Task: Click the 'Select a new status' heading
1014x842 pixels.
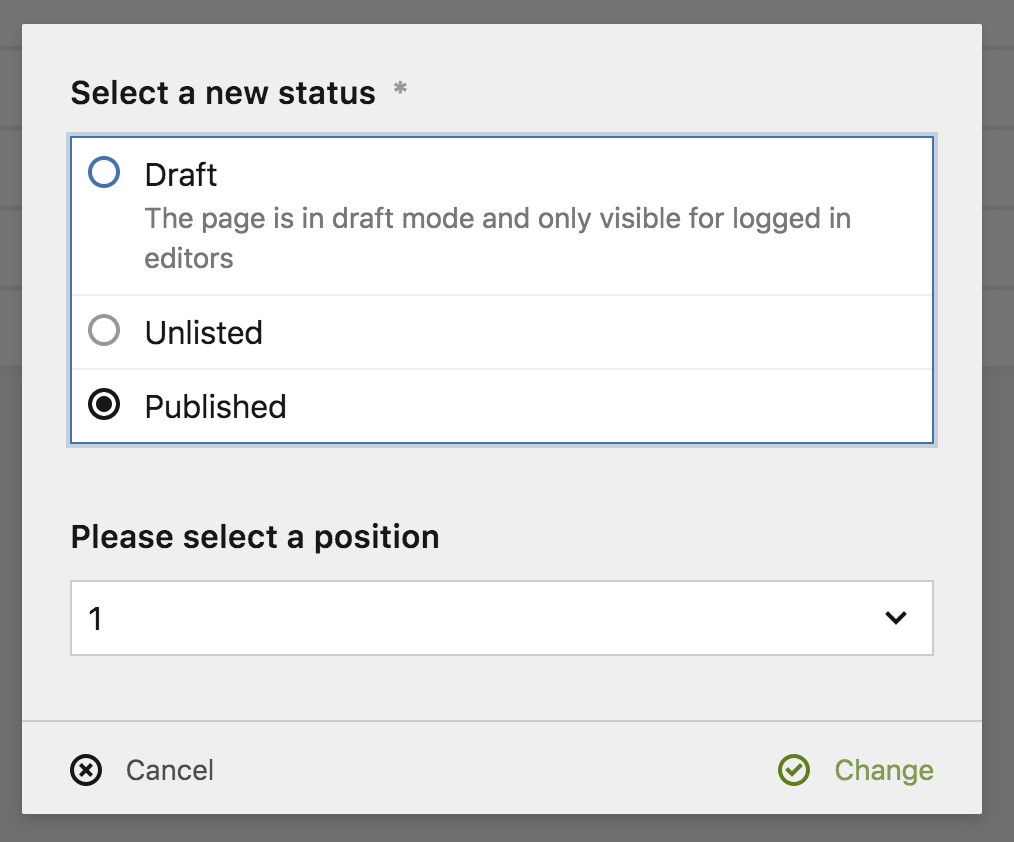Action: point(223,93)
